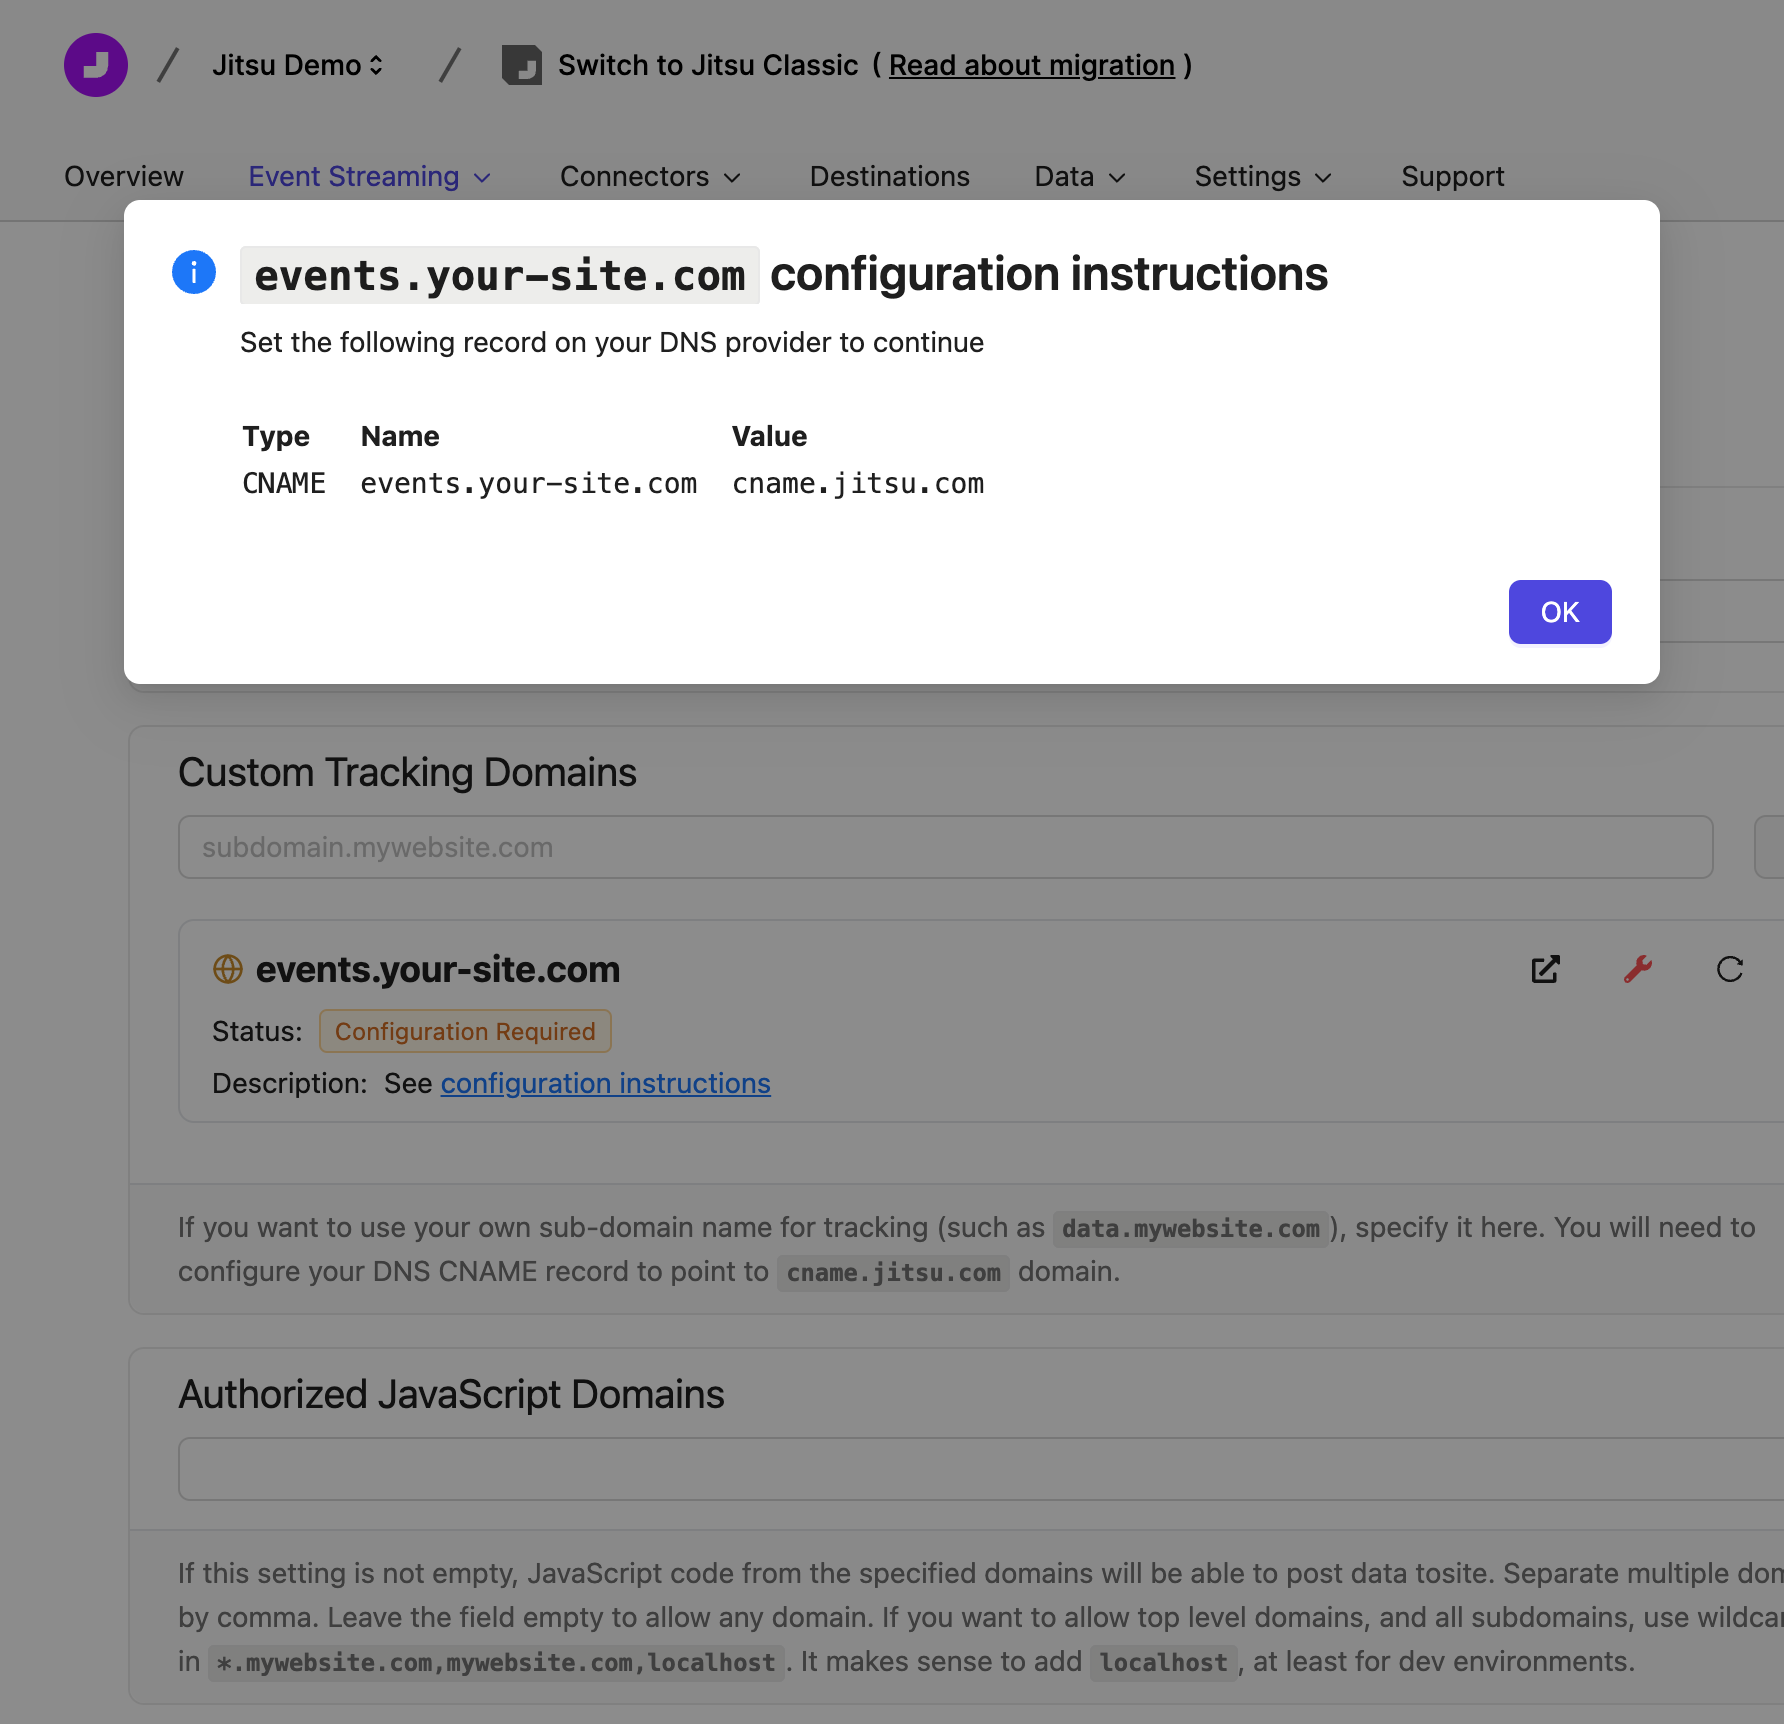The width and height of the screenshot is (1784, 1724).
Task: Confirm the dialog with OK
Action: tap(1560, 612)
